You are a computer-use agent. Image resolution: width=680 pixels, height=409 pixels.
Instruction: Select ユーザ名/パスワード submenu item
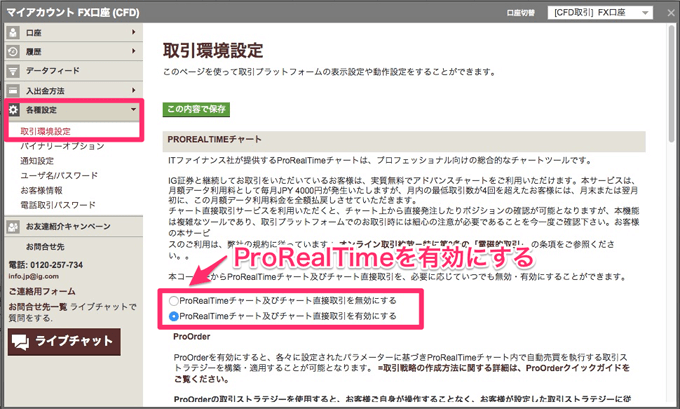coord(59,176)
